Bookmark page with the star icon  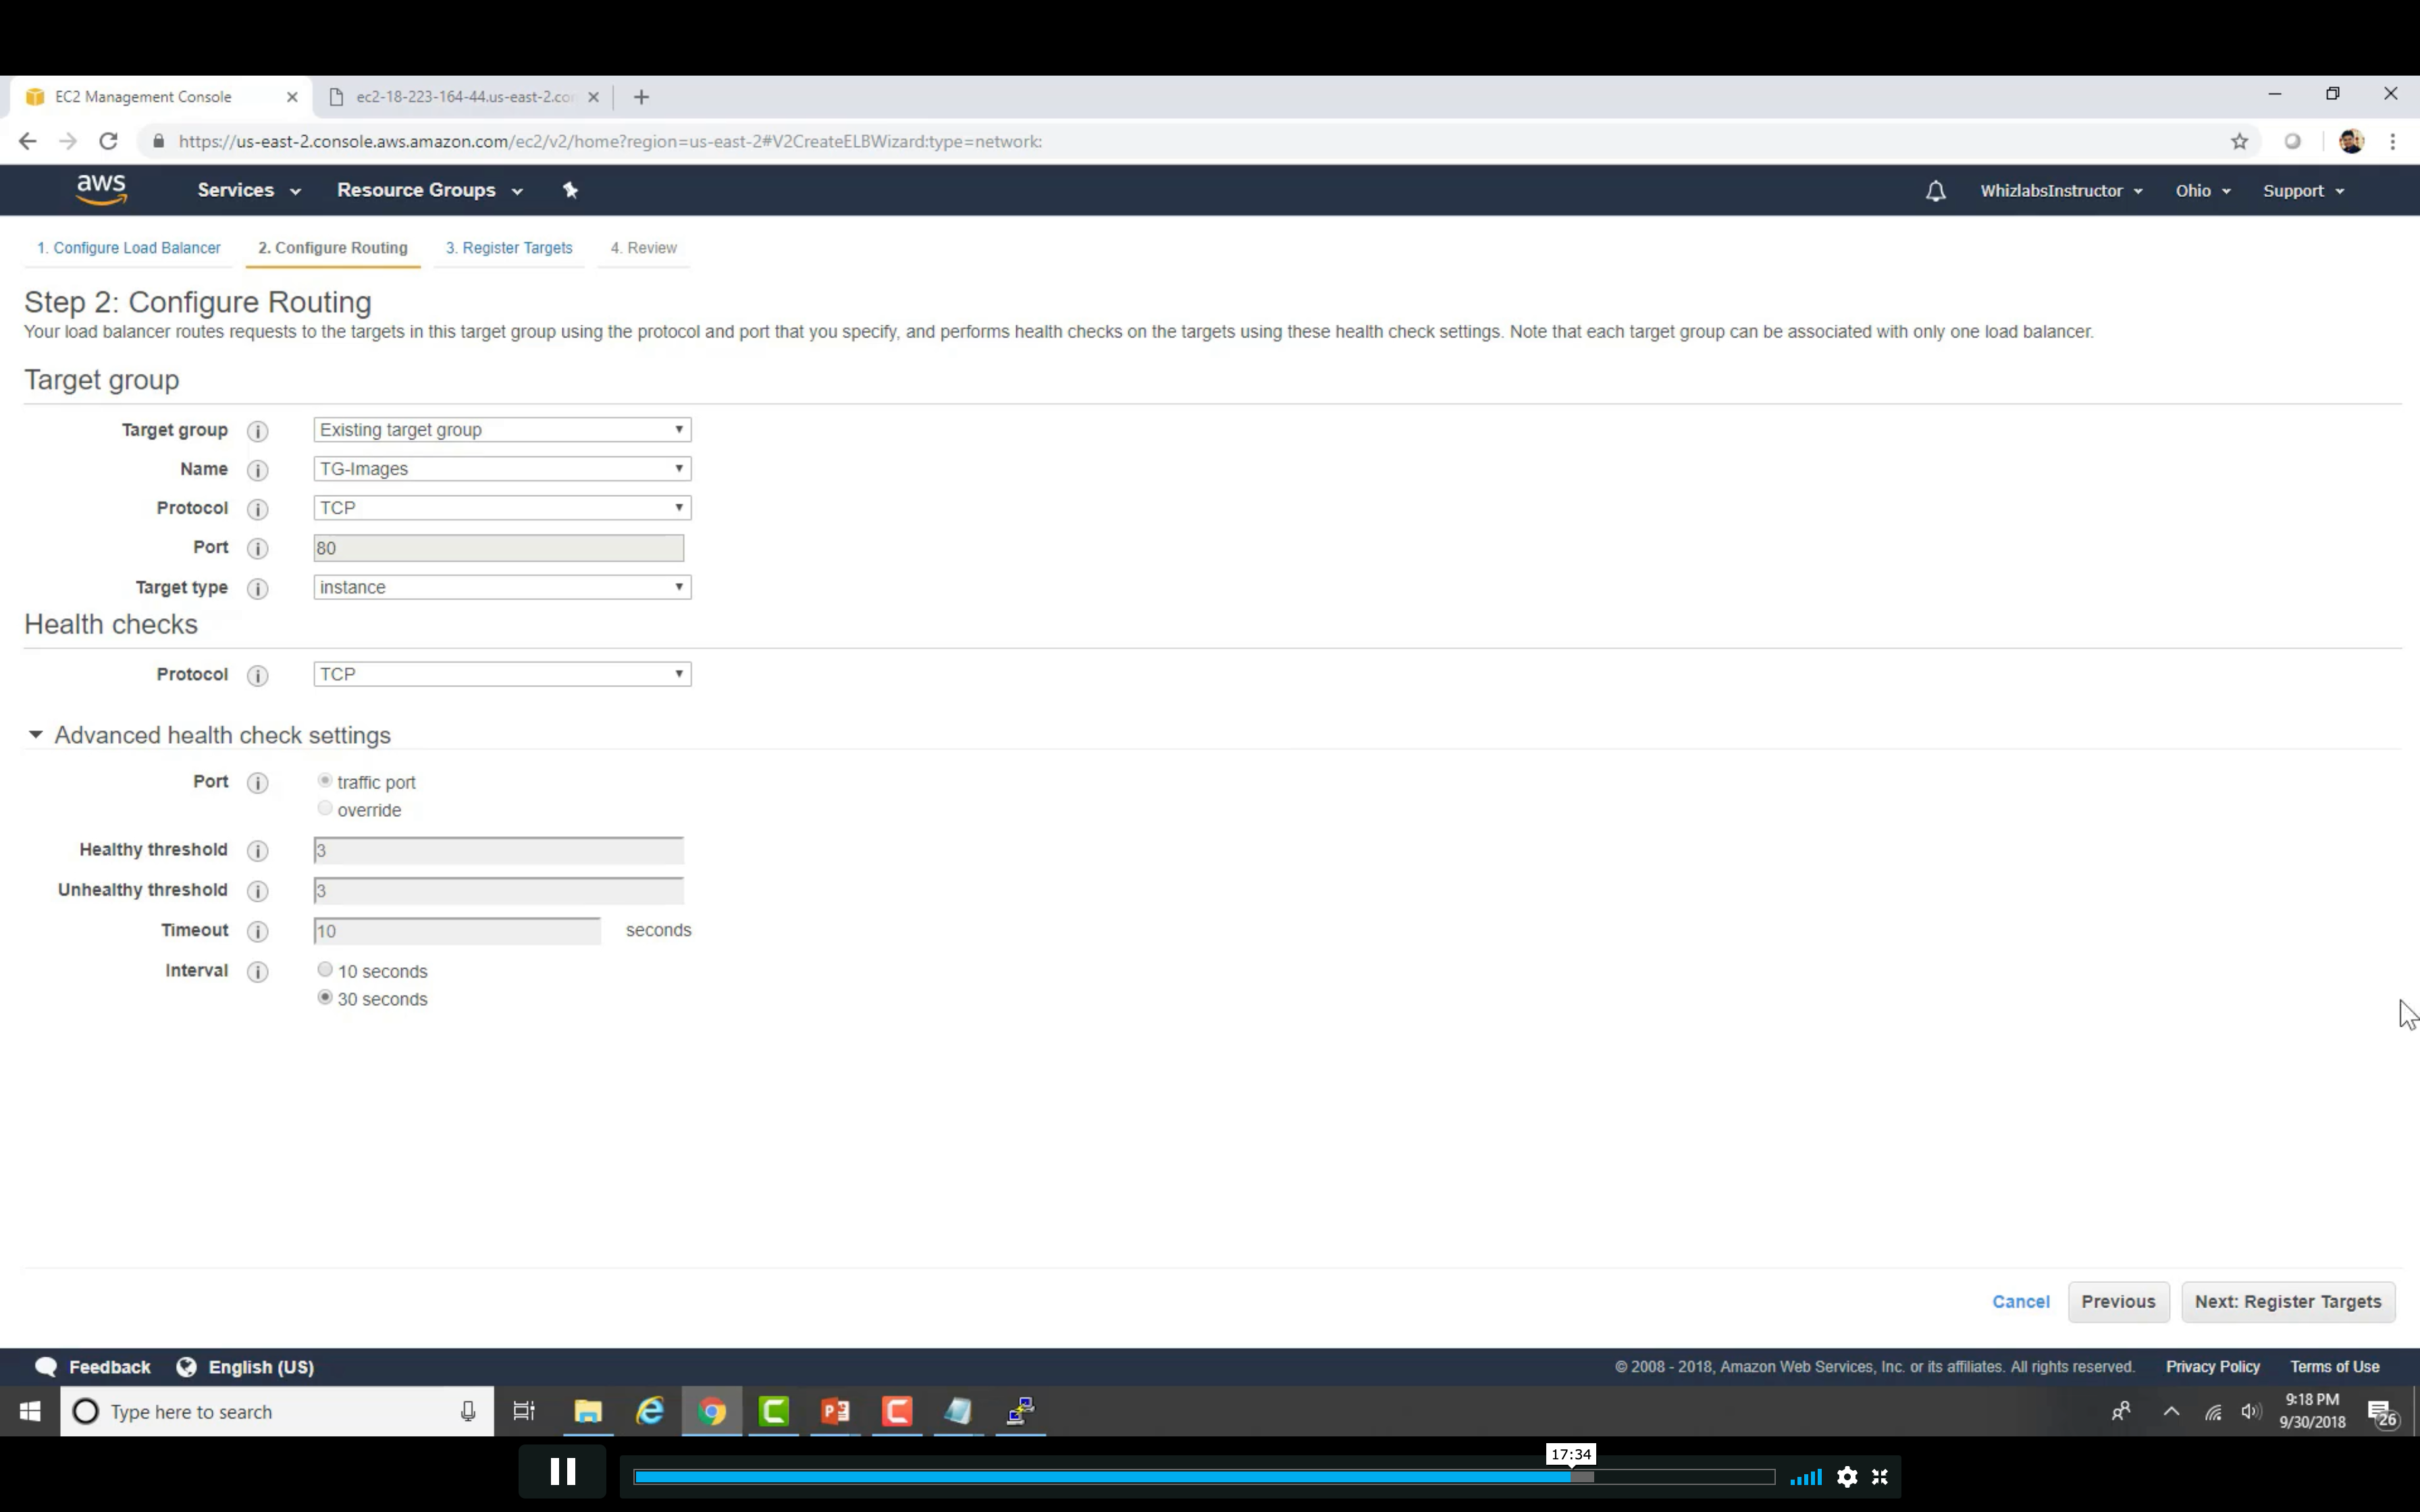[2239, 142]
